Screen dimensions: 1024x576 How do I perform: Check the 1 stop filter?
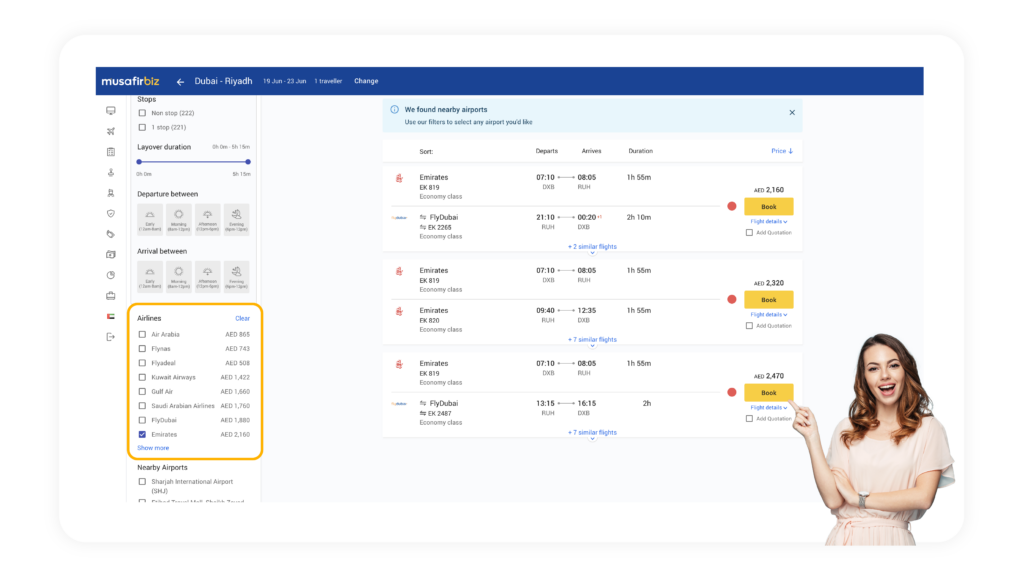[x=142, y=127]
